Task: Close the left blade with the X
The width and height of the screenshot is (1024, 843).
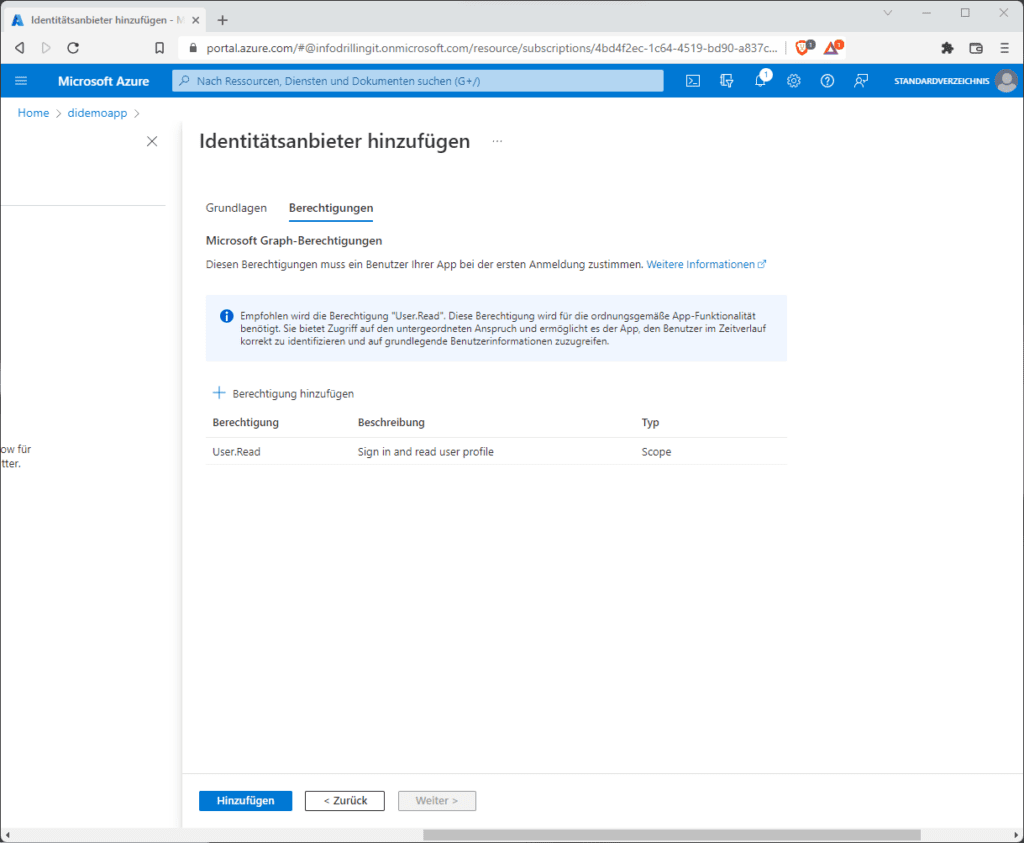Action: pos(152,141)
